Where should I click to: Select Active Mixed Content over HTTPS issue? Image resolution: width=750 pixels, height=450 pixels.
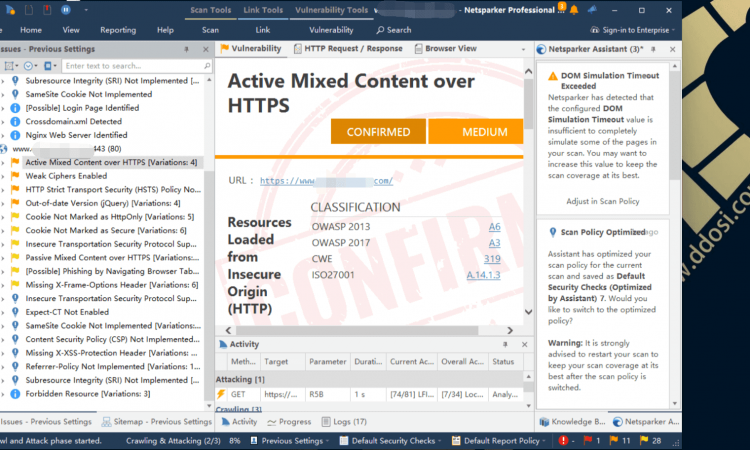(x=111, y=162)
